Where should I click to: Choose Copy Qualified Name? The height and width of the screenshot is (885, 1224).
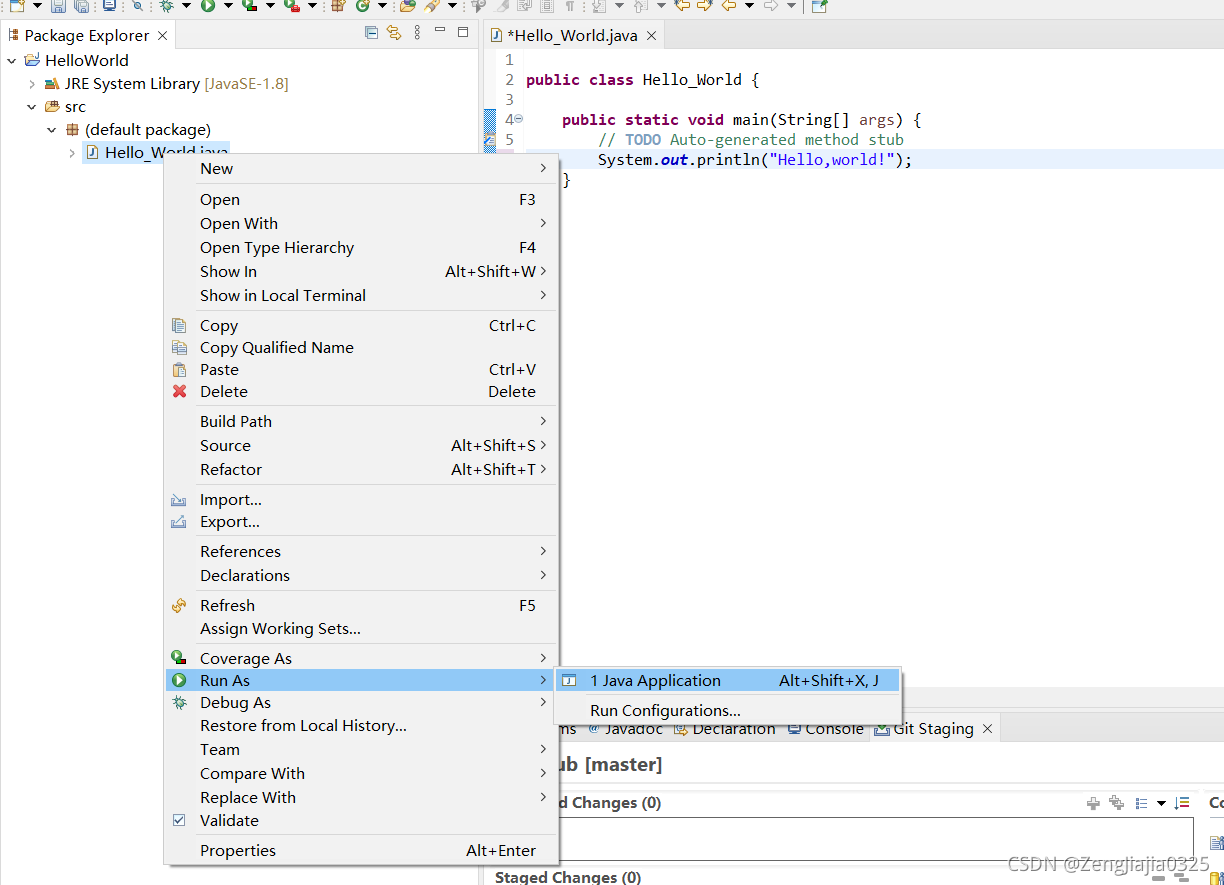(361, 348)
